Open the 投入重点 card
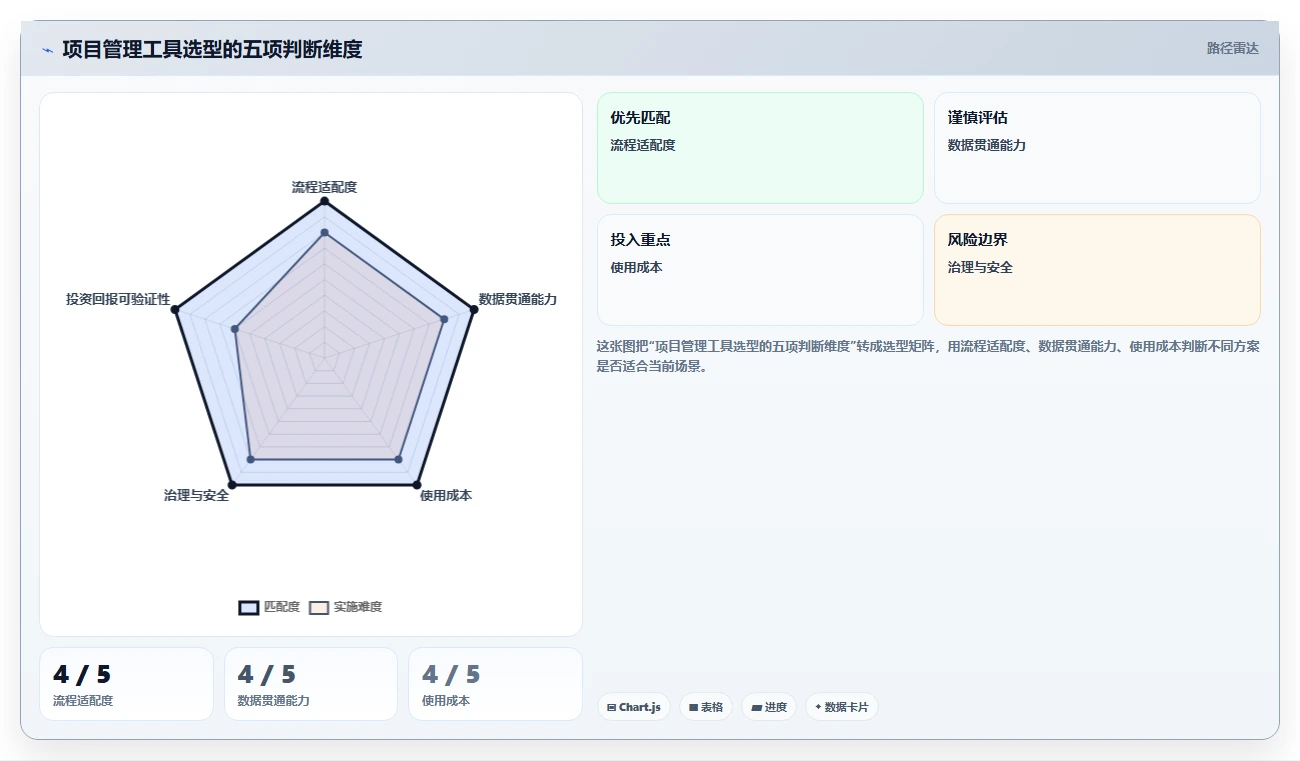 point(760,270)
